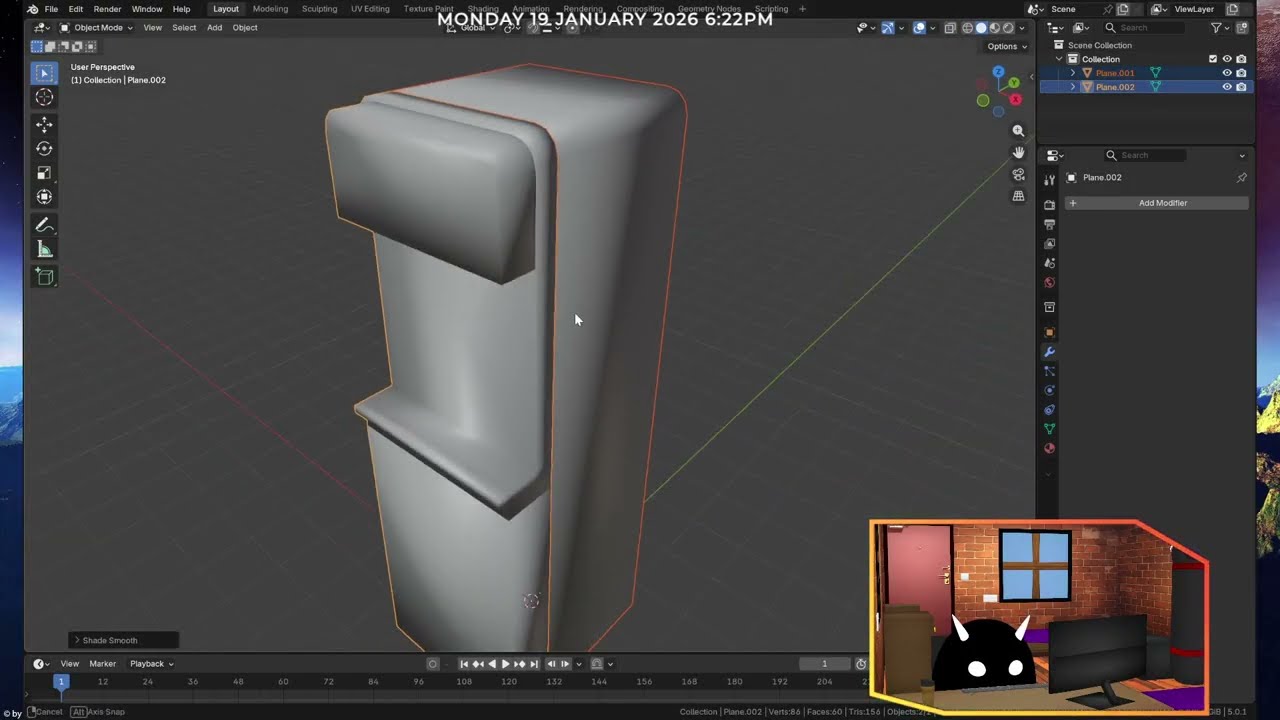Image resolution: width=1280 pixels, height=720 pixels.
Task: Open the World properties tab
Action: (x=1049, y=283)
